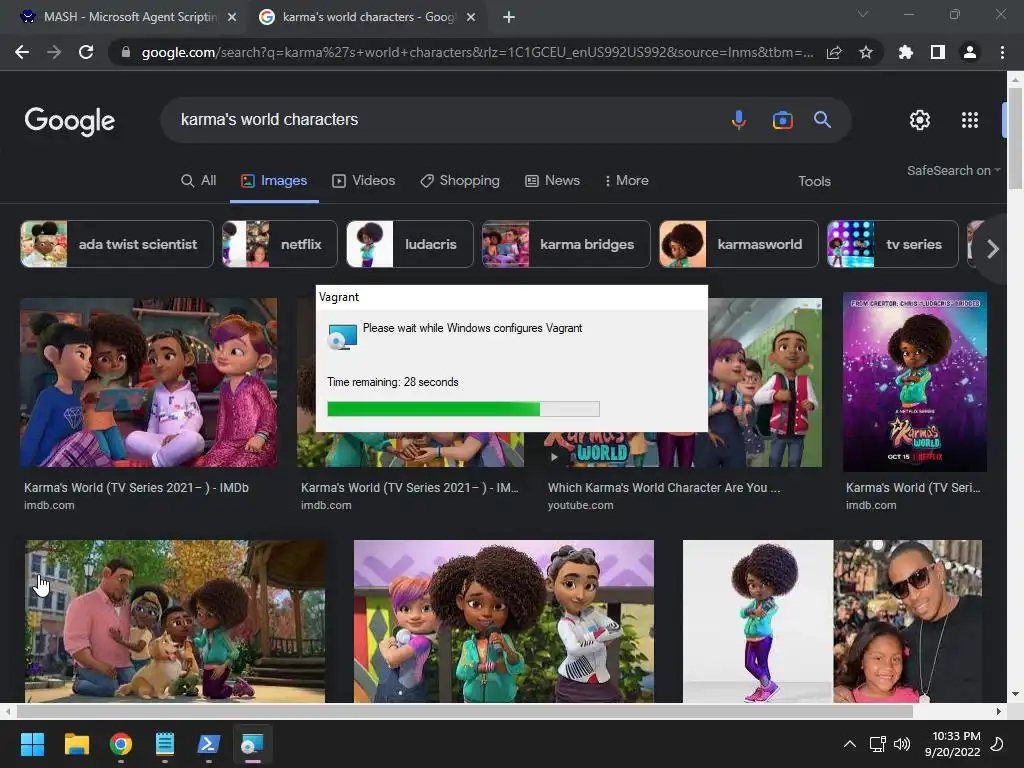1024x768 pixels.
Task: Open Which Karma's World Character Are You link
Action: click(x=664, y=488)
